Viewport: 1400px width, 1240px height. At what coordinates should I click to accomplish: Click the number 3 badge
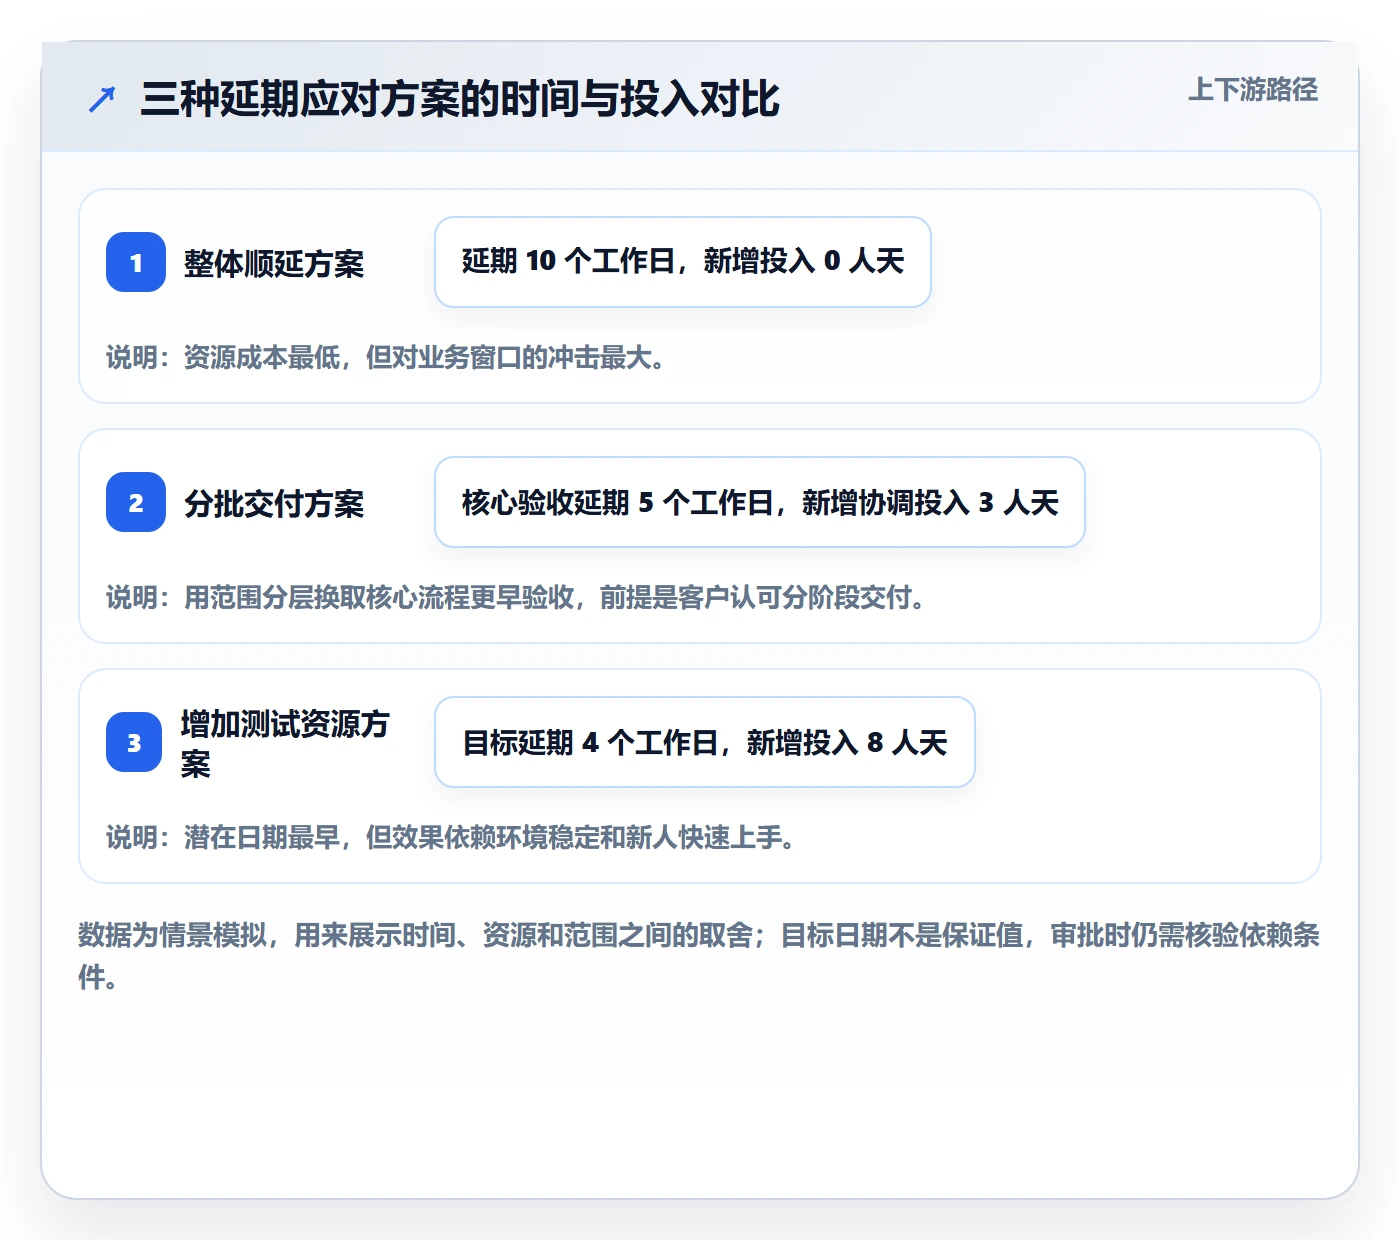pos(134,742)
